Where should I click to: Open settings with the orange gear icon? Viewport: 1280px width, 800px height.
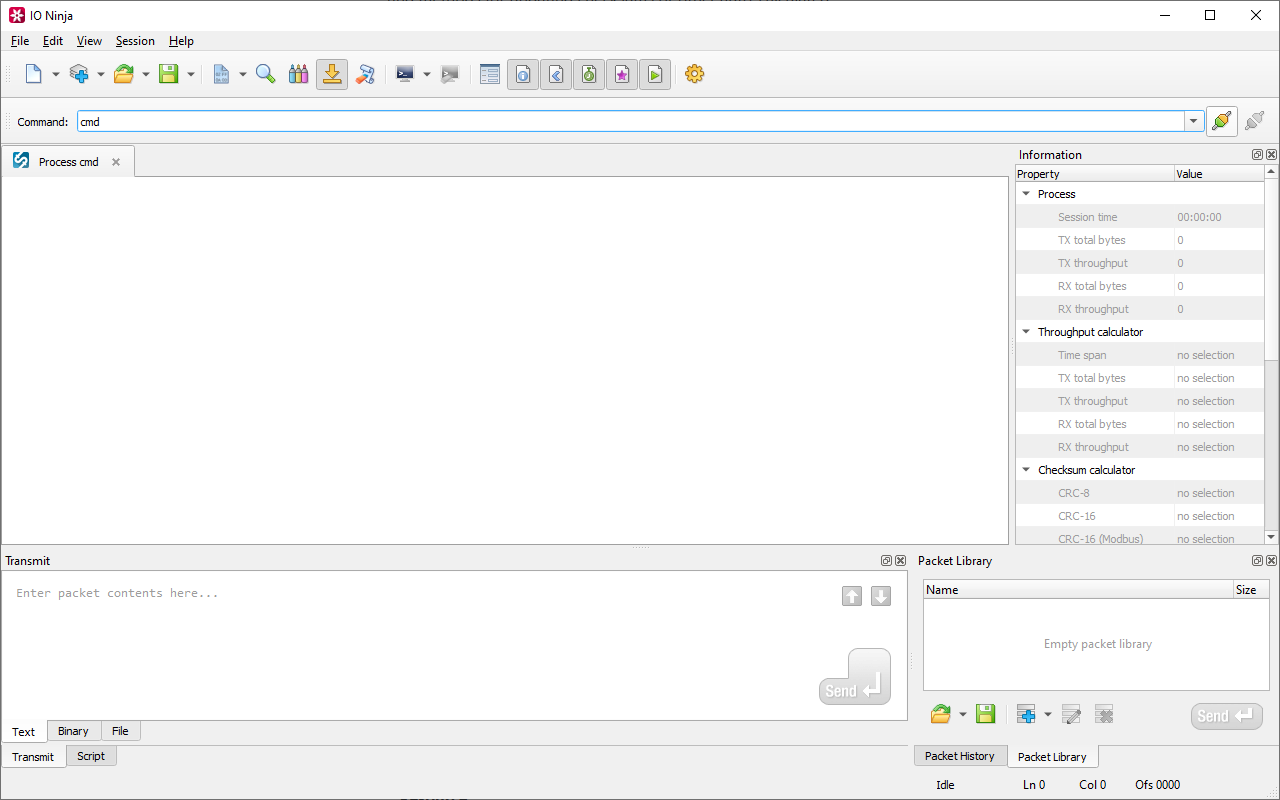pyautogui.click(x=695, y=74)
